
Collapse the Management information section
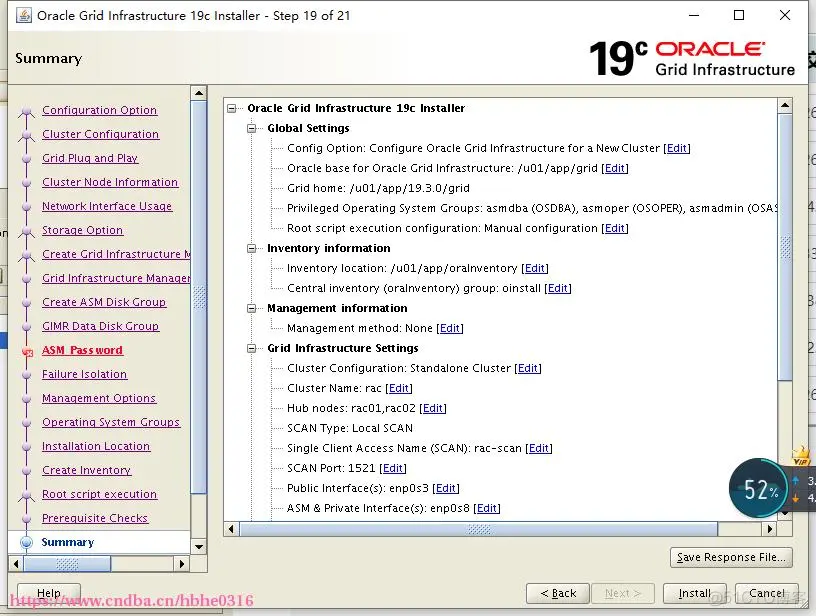(x=252, y=308)
